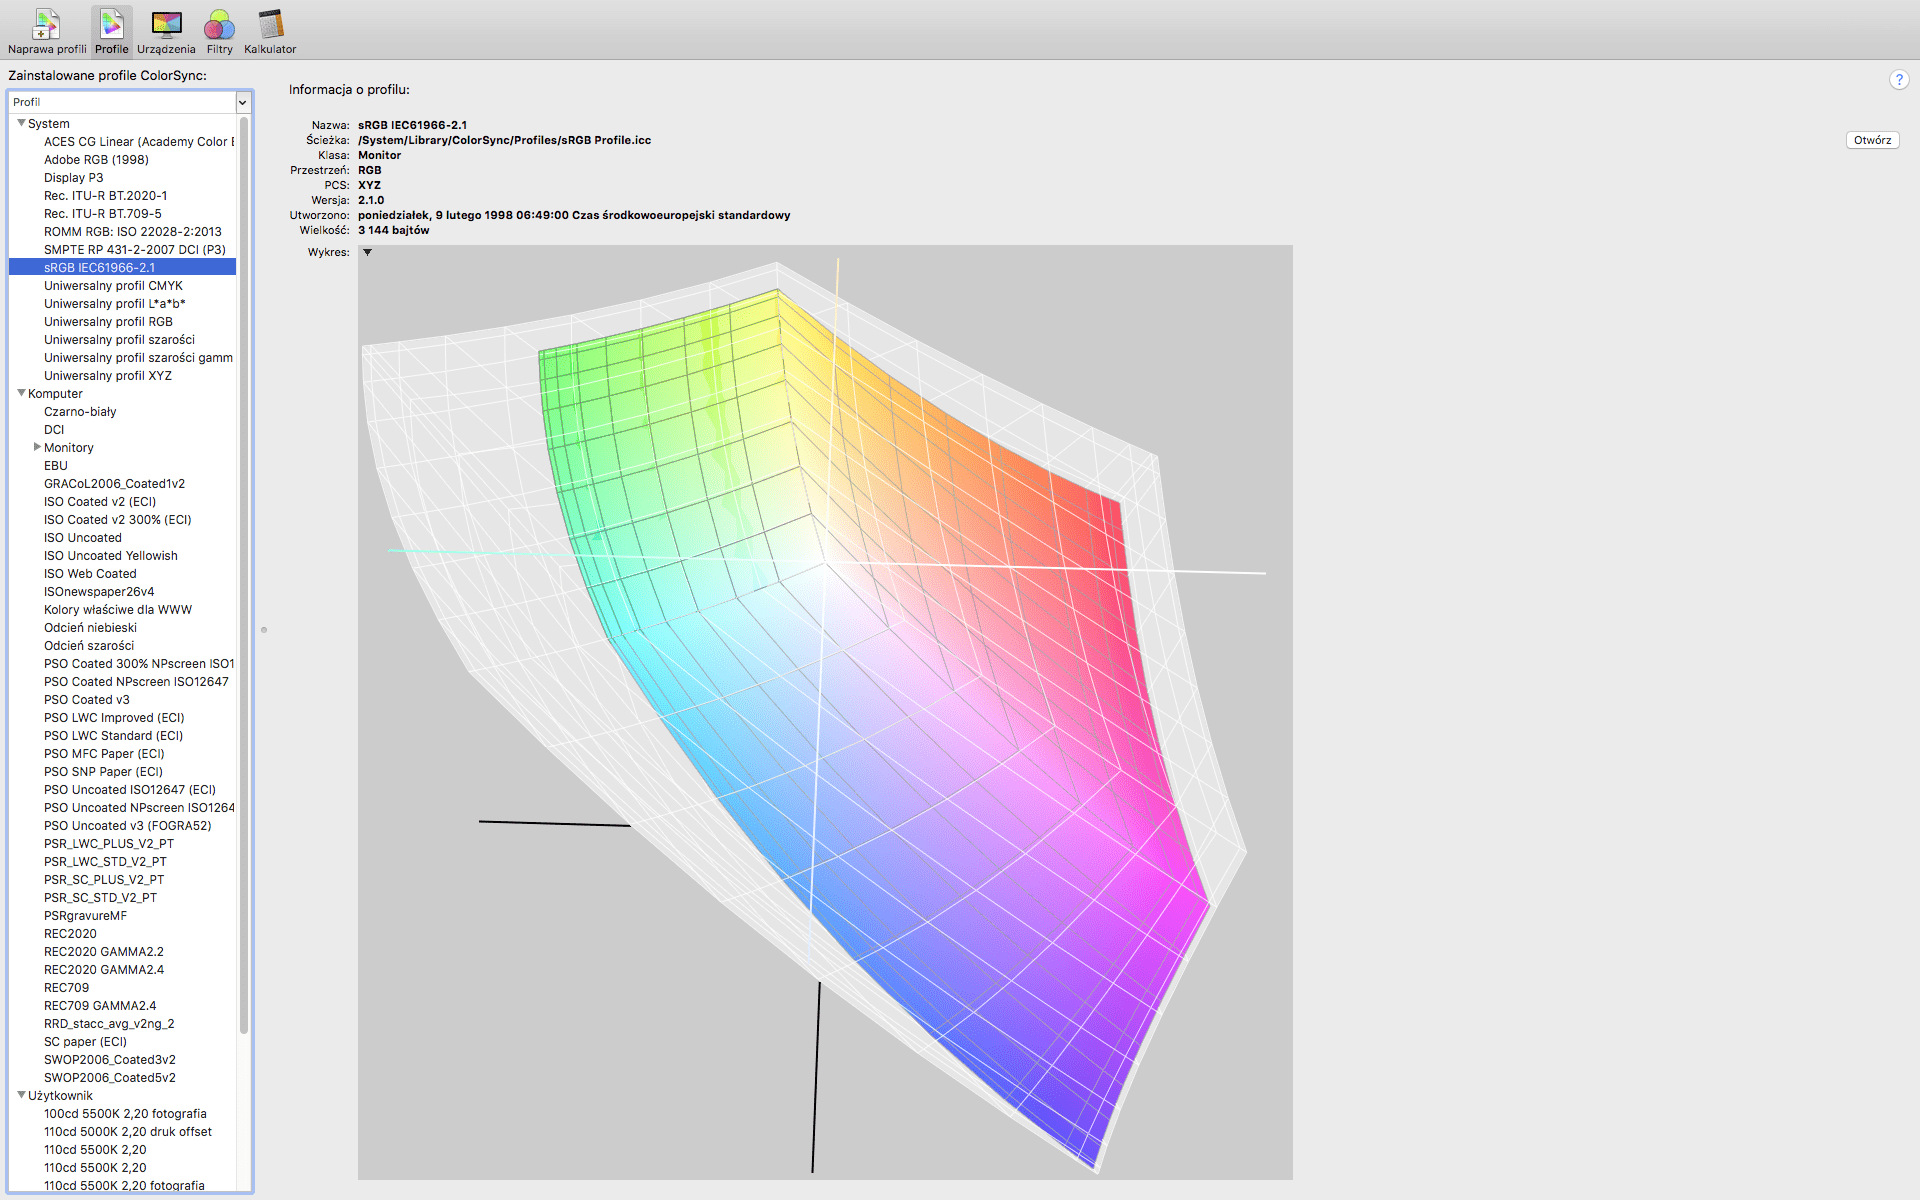1920x1200 pixels.
Task: Select REC709 GAMMA2.4 profile
Action: 100,1006
